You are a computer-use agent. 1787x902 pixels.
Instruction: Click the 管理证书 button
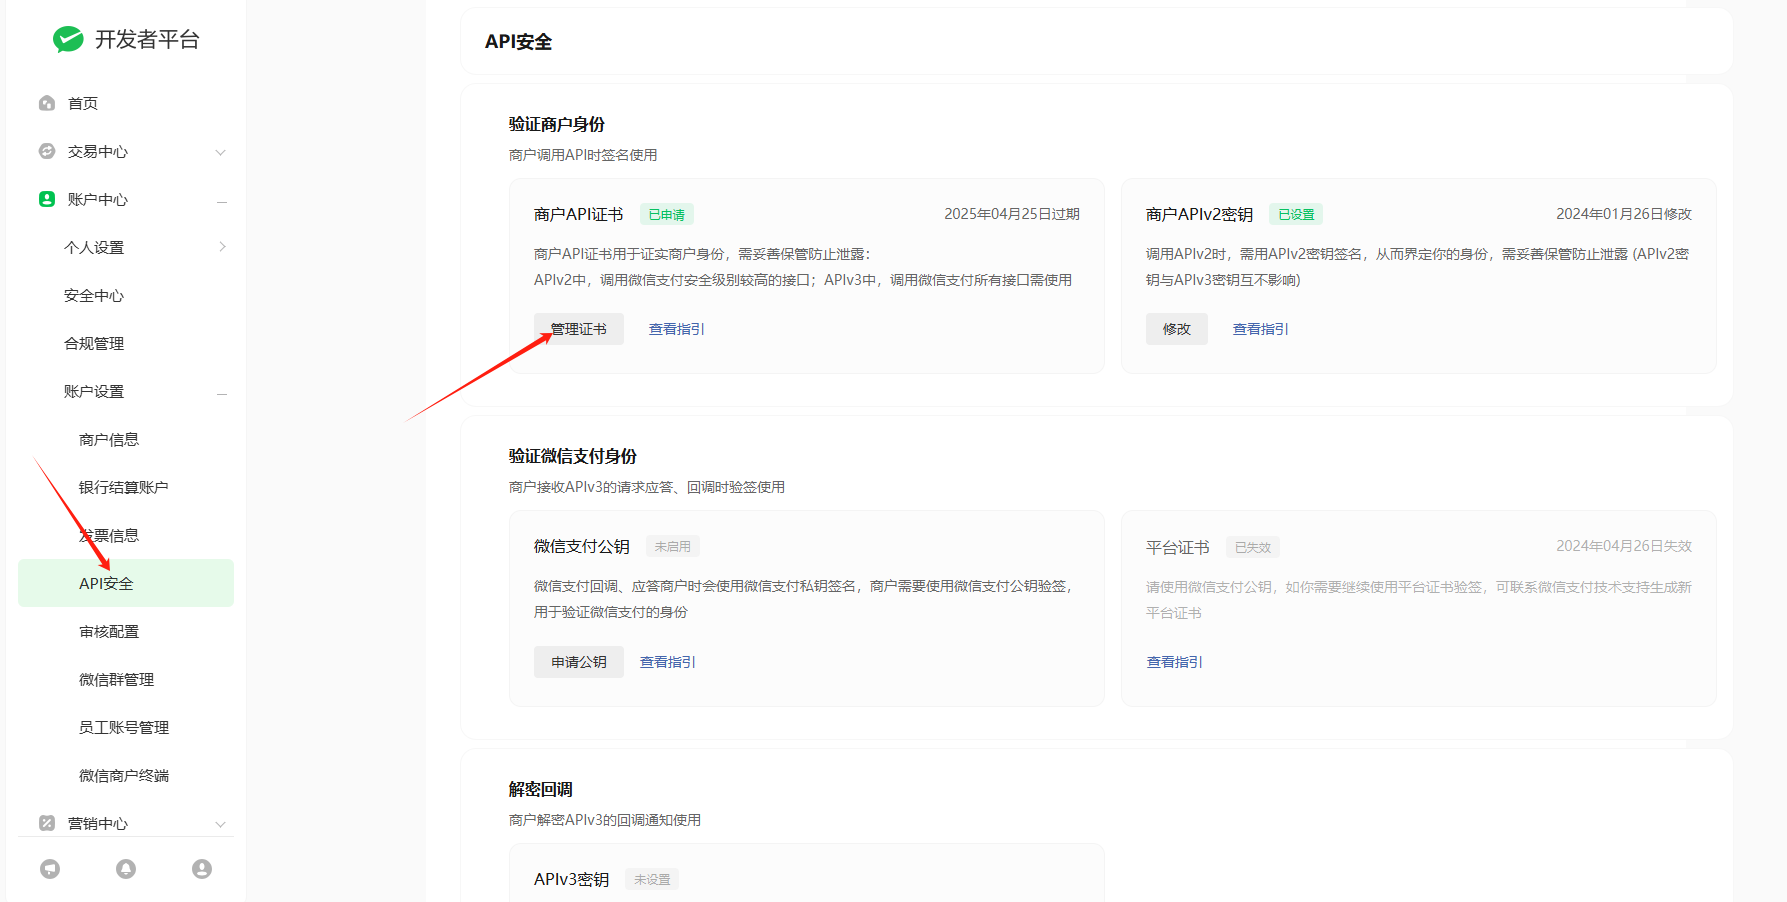pos(578,329)
